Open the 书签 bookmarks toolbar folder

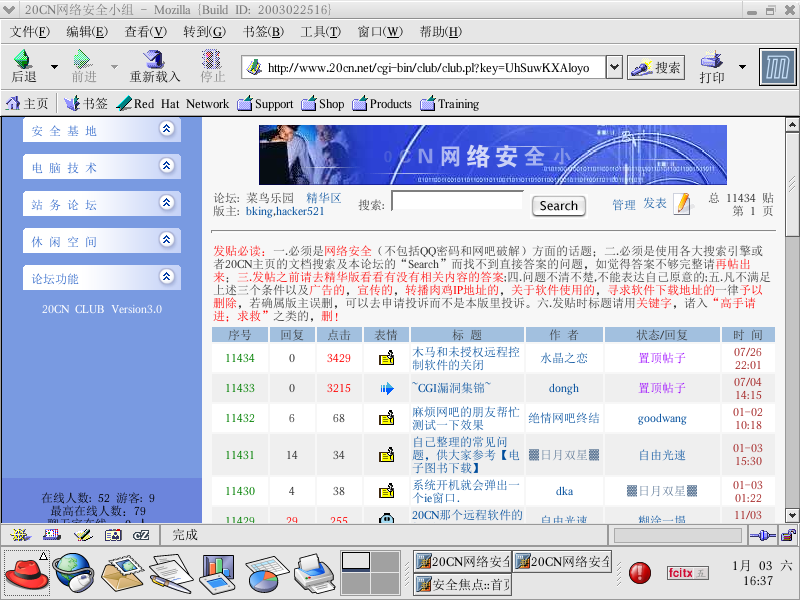pyautogui.click(x=86, y=104)
